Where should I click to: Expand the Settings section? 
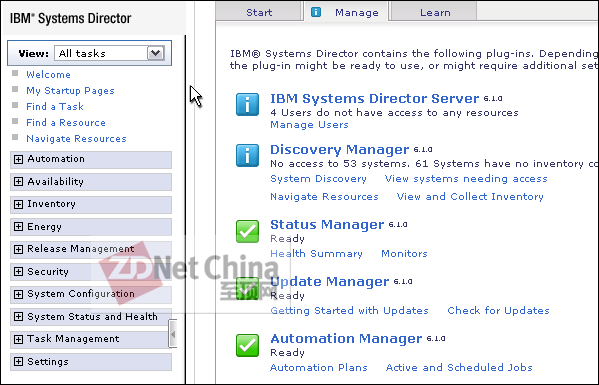point(18,362)
